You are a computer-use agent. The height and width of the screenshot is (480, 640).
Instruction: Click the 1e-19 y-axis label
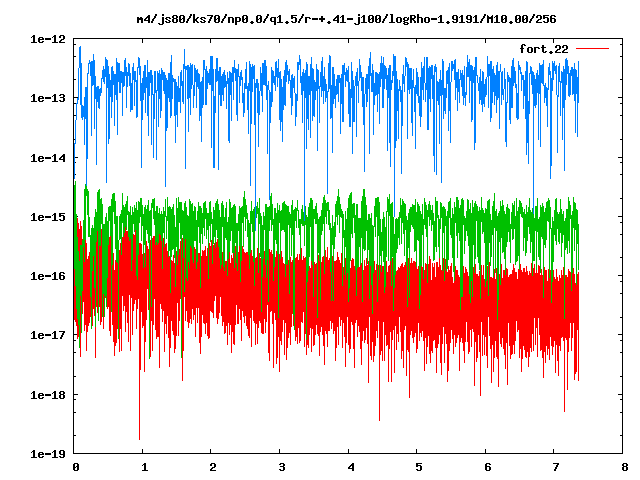pos(48,454)
